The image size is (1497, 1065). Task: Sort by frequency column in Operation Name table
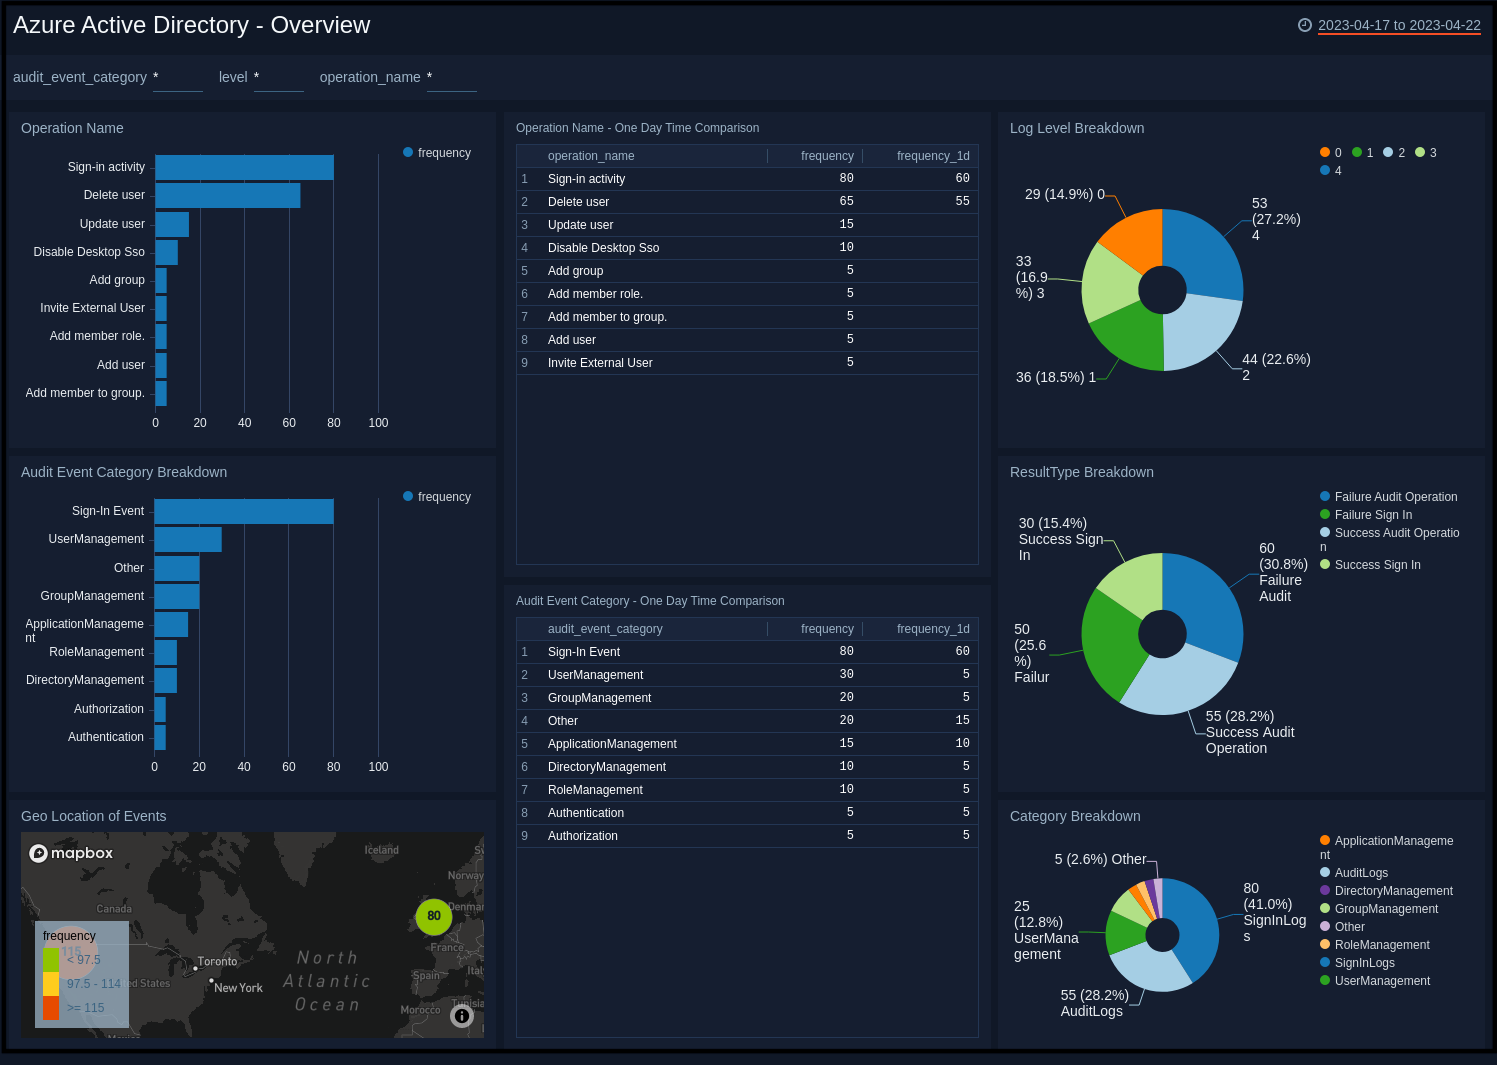[827, 156]
